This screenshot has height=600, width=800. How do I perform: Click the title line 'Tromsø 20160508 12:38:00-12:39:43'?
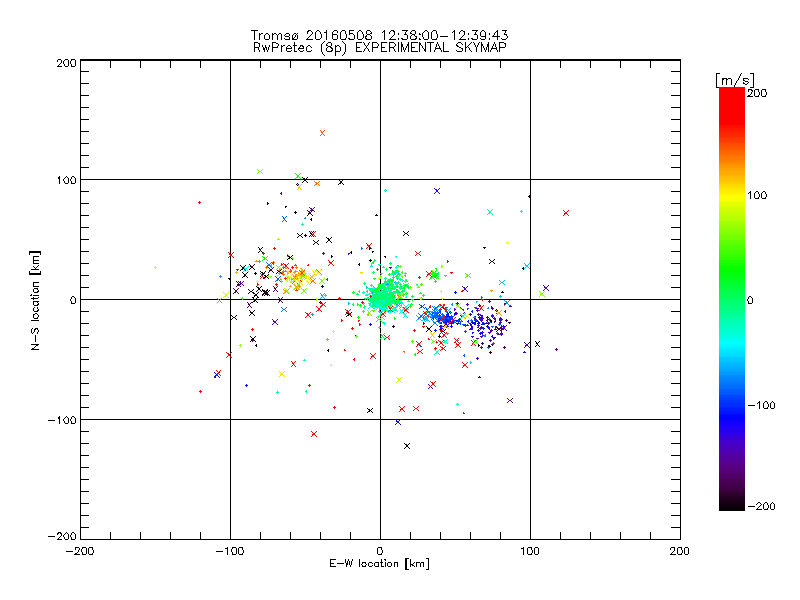click(x=379, y=35)
